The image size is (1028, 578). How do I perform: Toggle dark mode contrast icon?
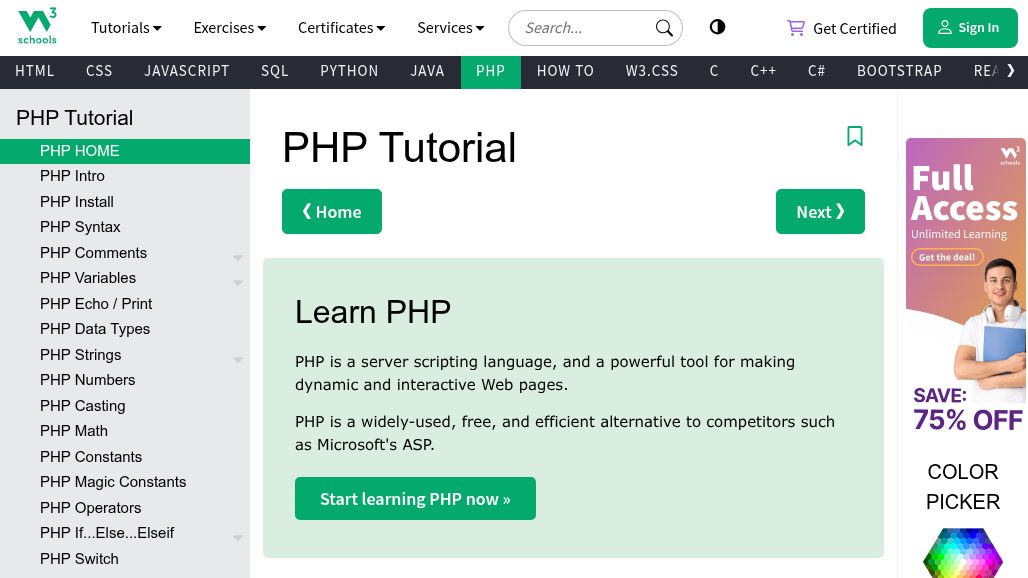point(717,27)
